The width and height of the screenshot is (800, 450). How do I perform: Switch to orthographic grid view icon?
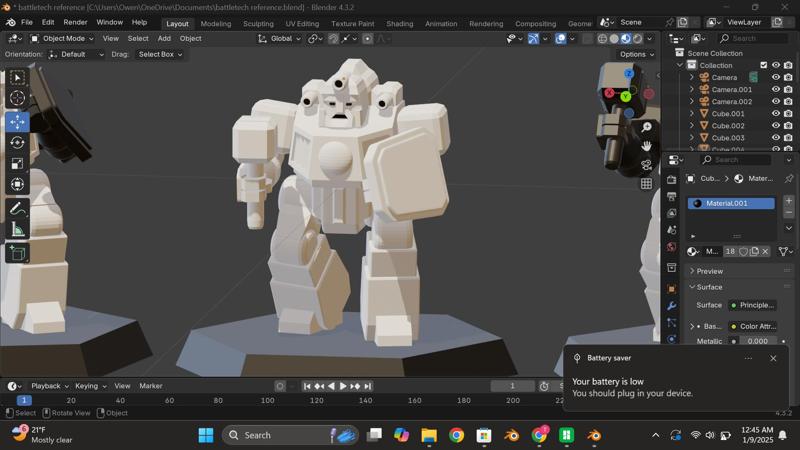coord(647,183)
